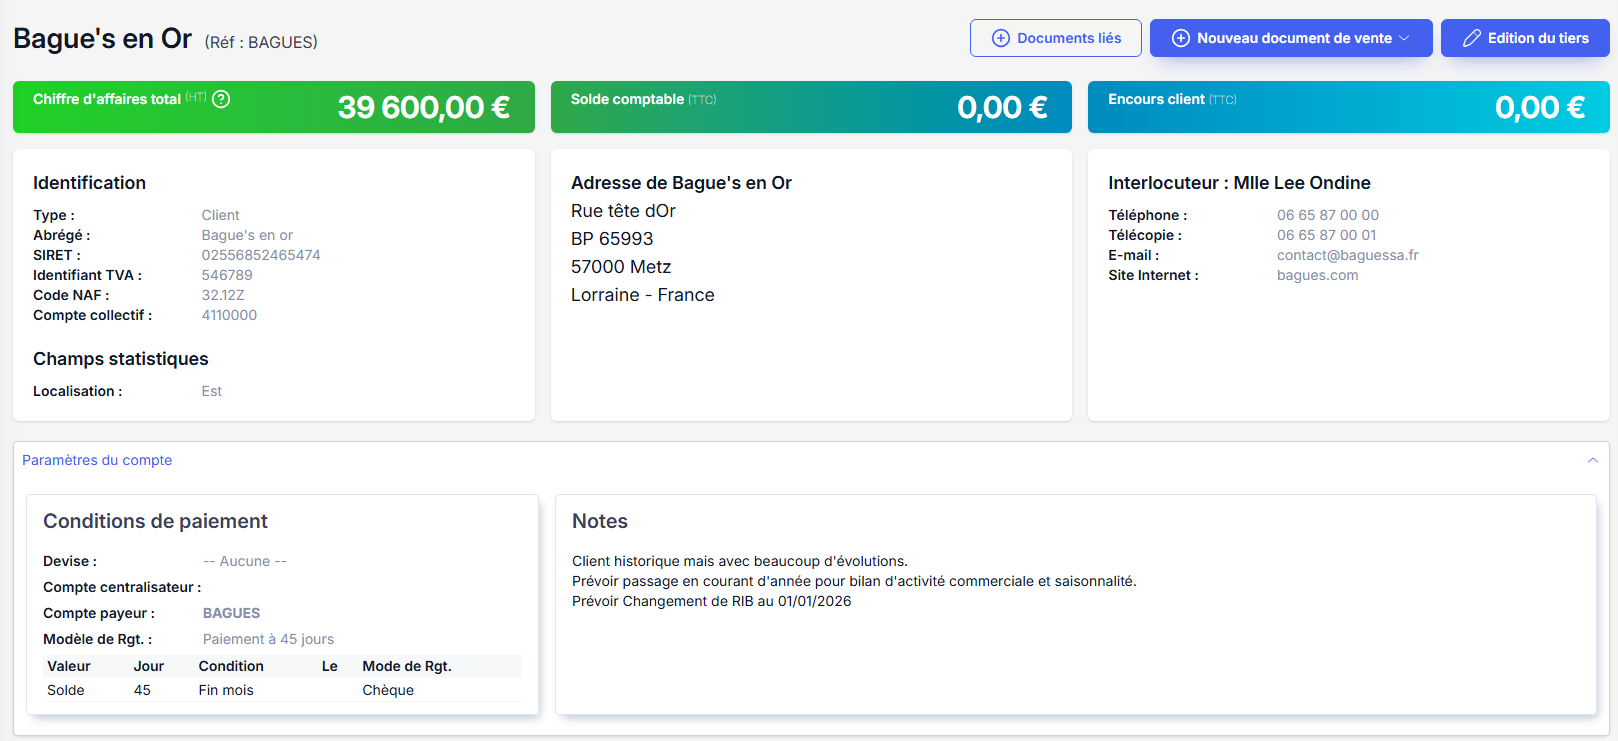
Task: Click the BAGUES compte payeur value
Action: point(231,613)
